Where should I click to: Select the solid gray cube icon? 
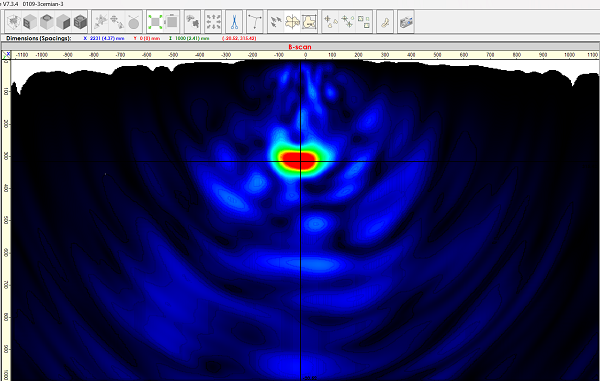(63, 22)
